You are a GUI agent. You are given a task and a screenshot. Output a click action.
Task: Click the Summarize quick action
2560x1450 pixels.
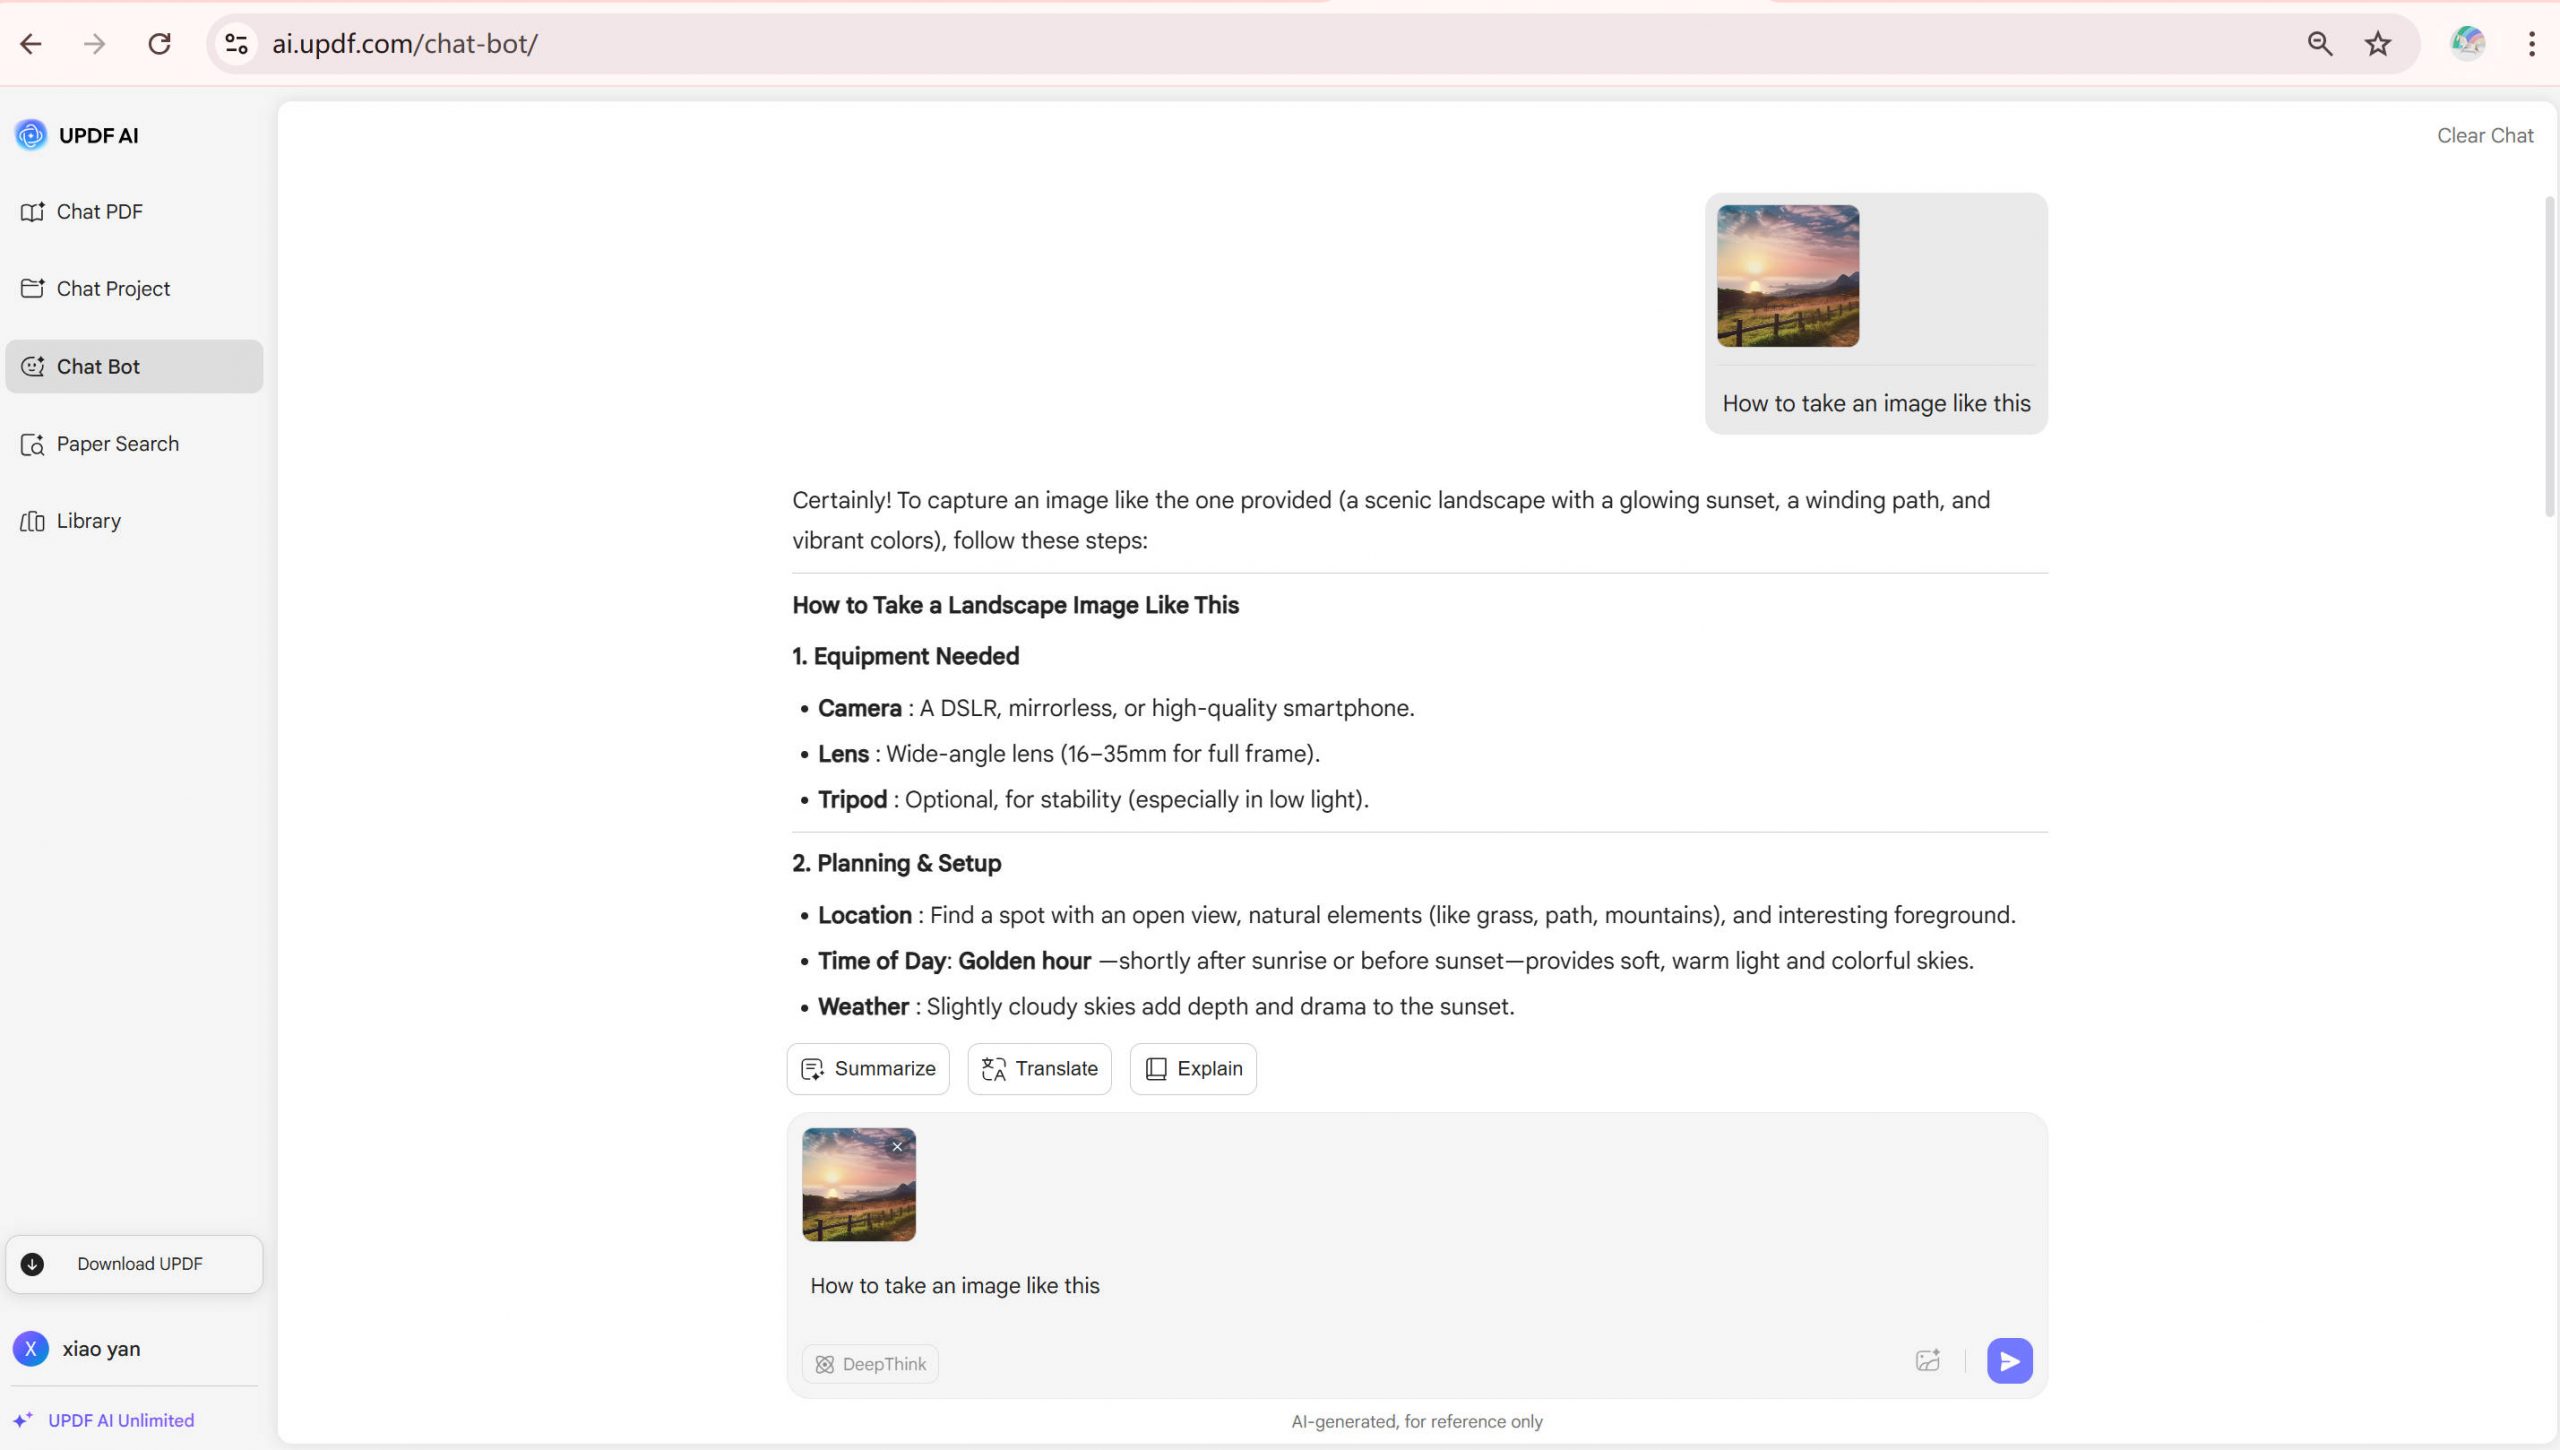868,1069
